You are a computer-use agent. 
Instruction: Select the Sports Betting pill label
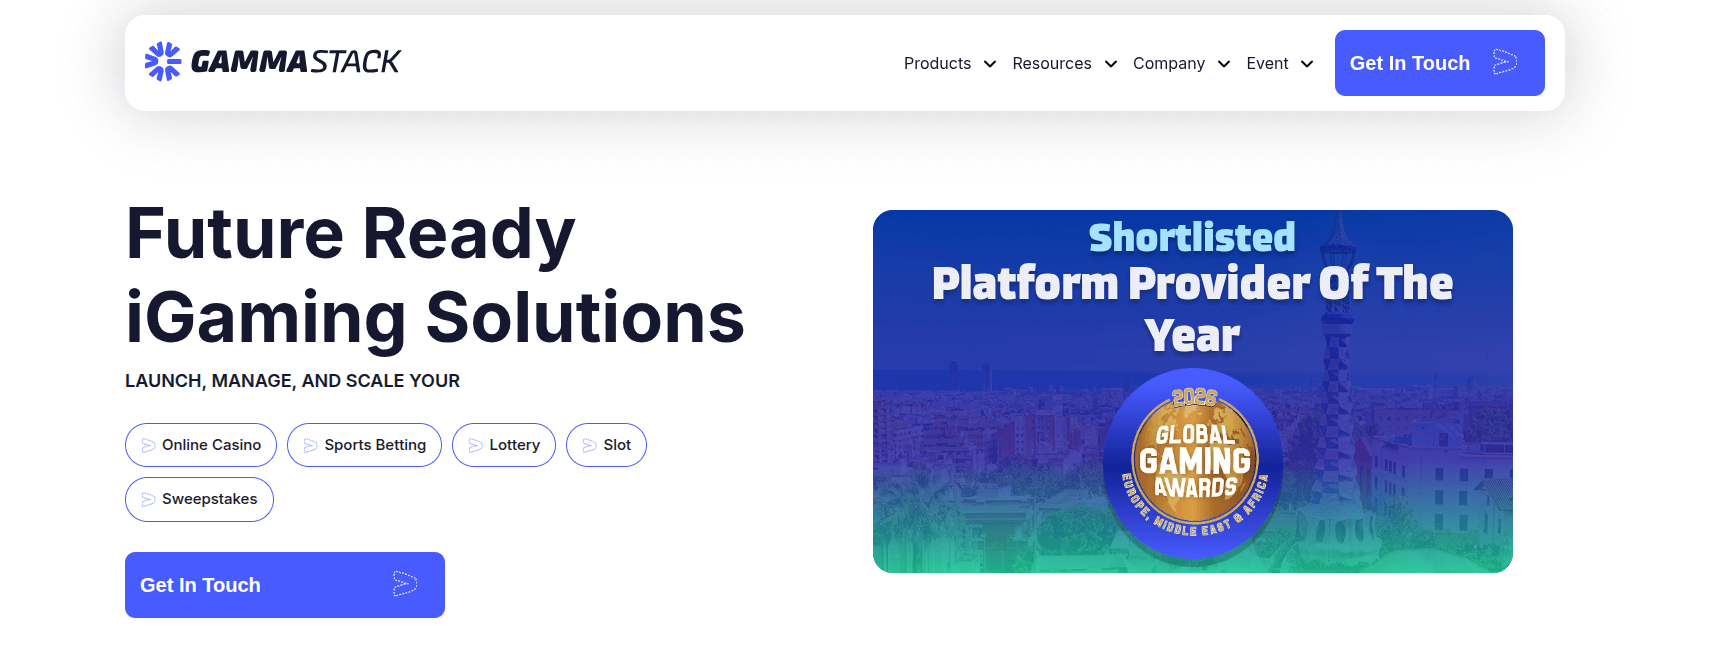tap(375, 445)
